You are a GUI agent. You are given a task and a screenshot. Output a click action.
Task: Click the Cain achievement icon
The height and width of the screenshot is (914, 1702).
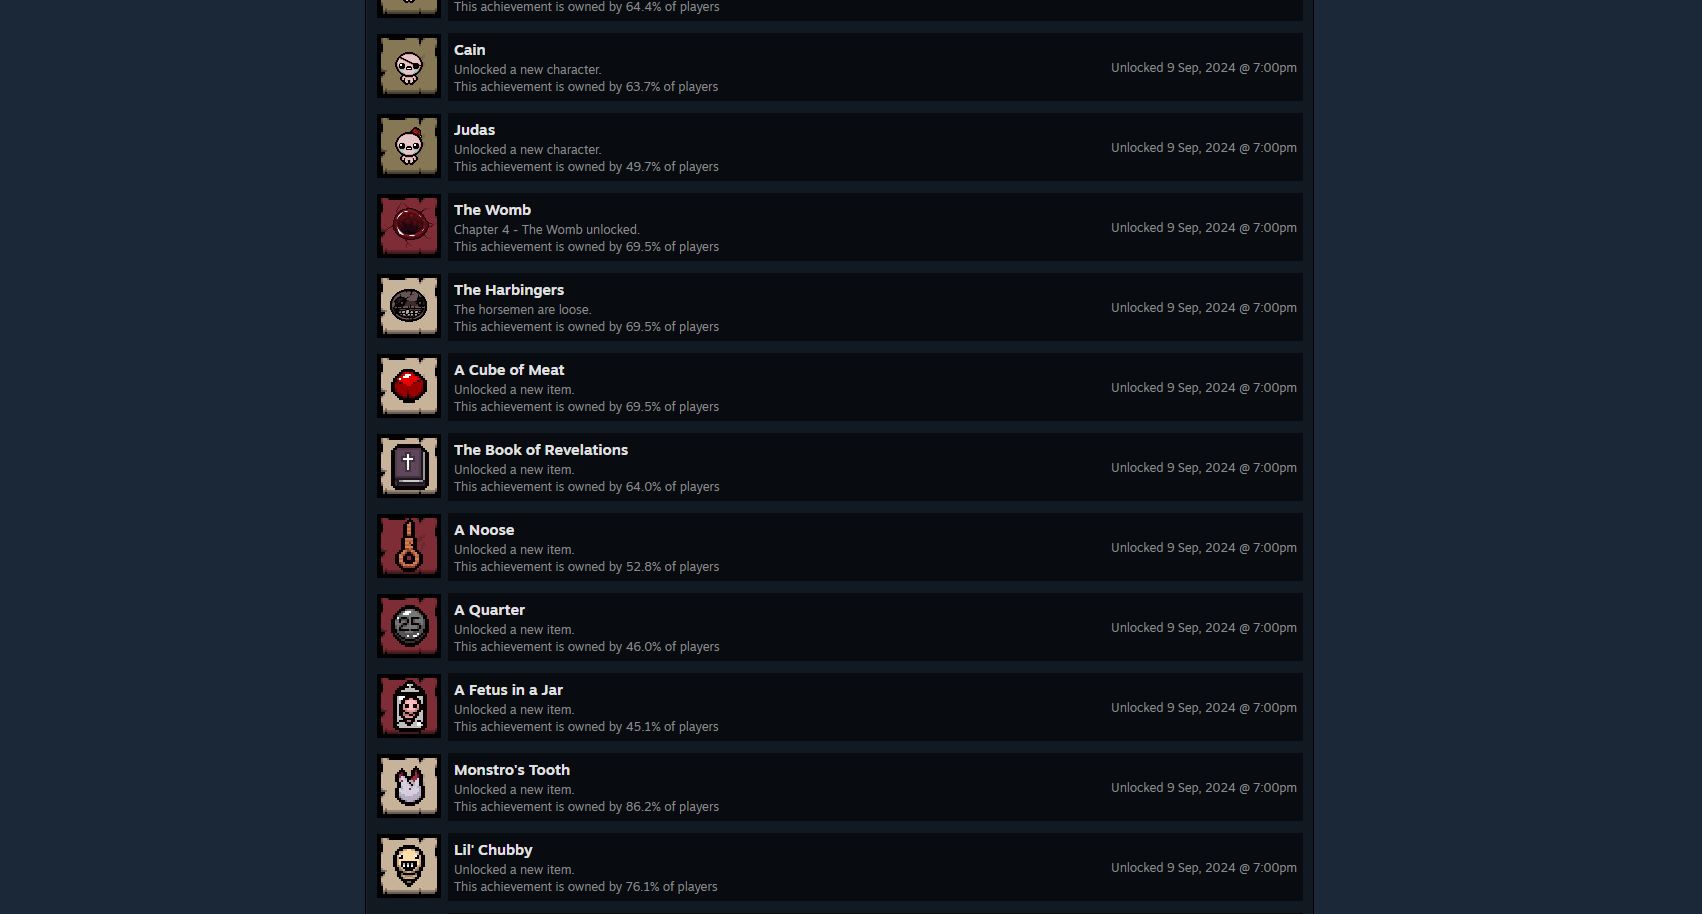point(409,67)
